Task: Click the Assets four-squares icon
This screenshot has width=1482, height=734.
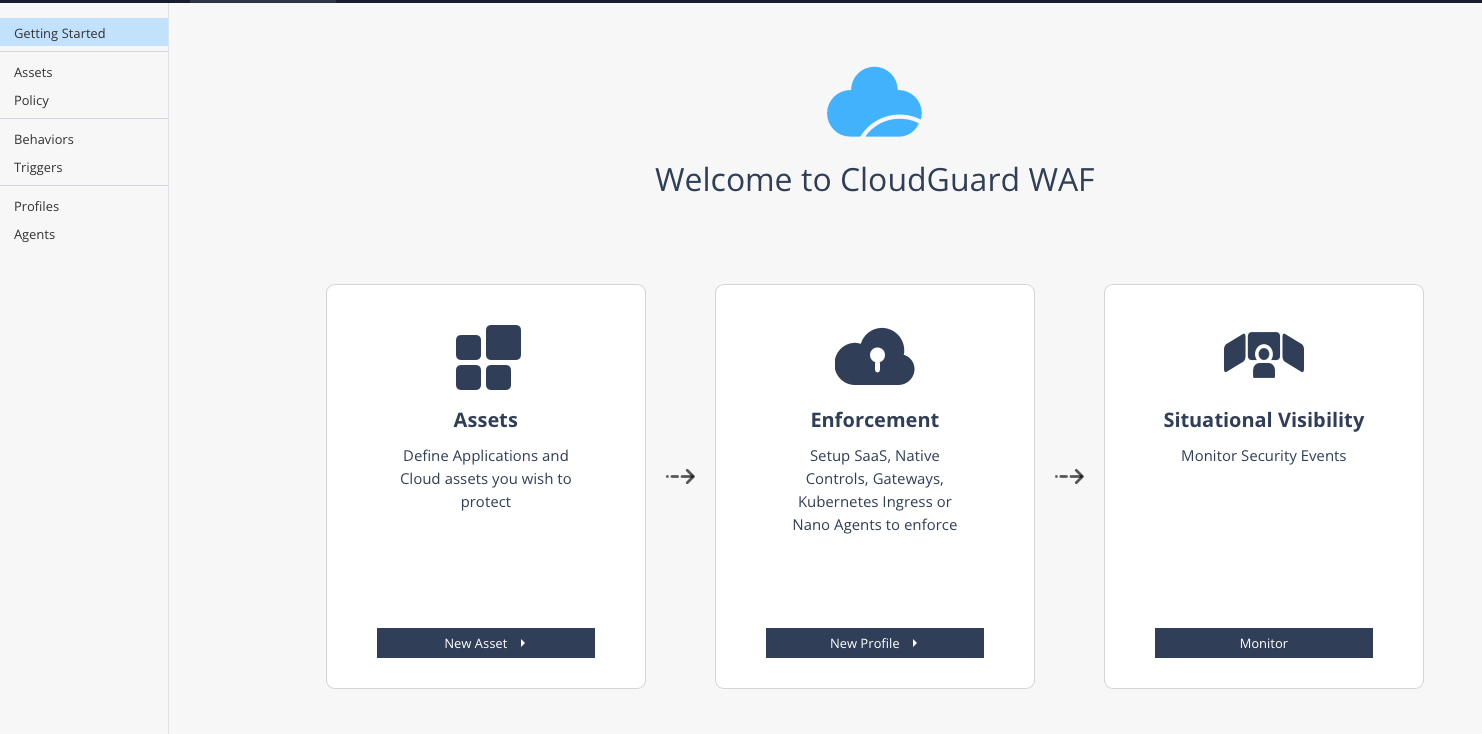Action: (x=488, y=357)
